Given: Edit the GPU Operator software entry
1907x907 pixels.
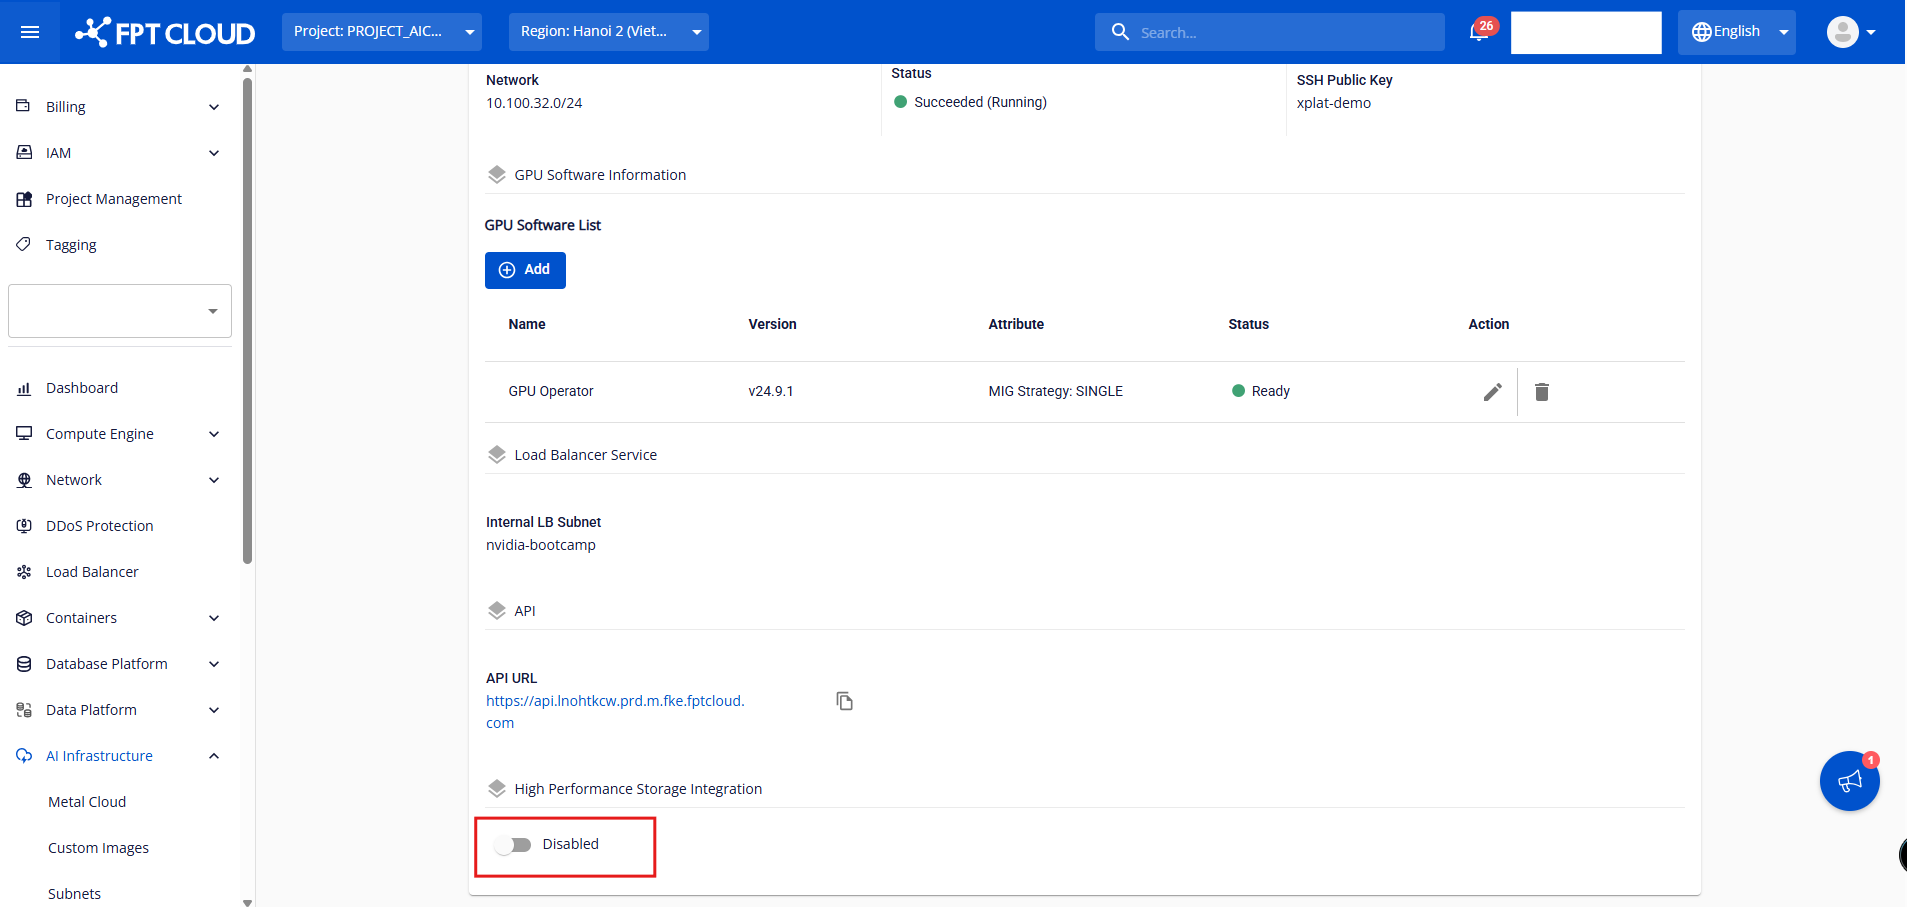Looking at the screenshot, I should click(x=1492, y=392).
